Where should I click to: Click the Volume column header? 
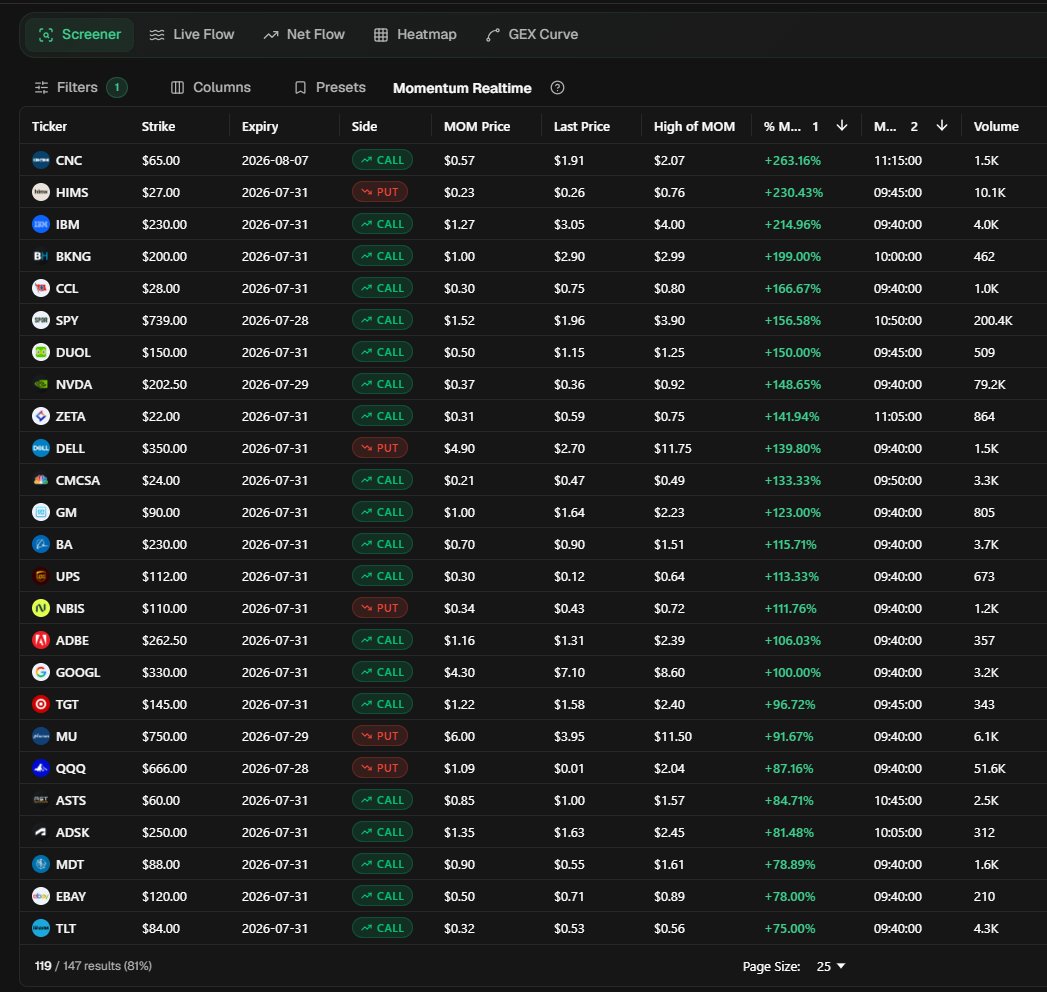[x=996, y=126]
